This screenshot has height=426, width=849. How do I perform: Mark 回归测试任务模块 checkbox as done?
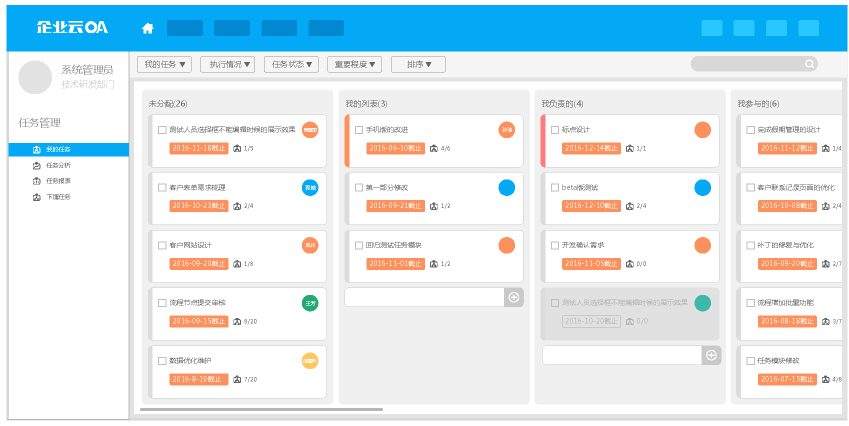pos(358,245)
